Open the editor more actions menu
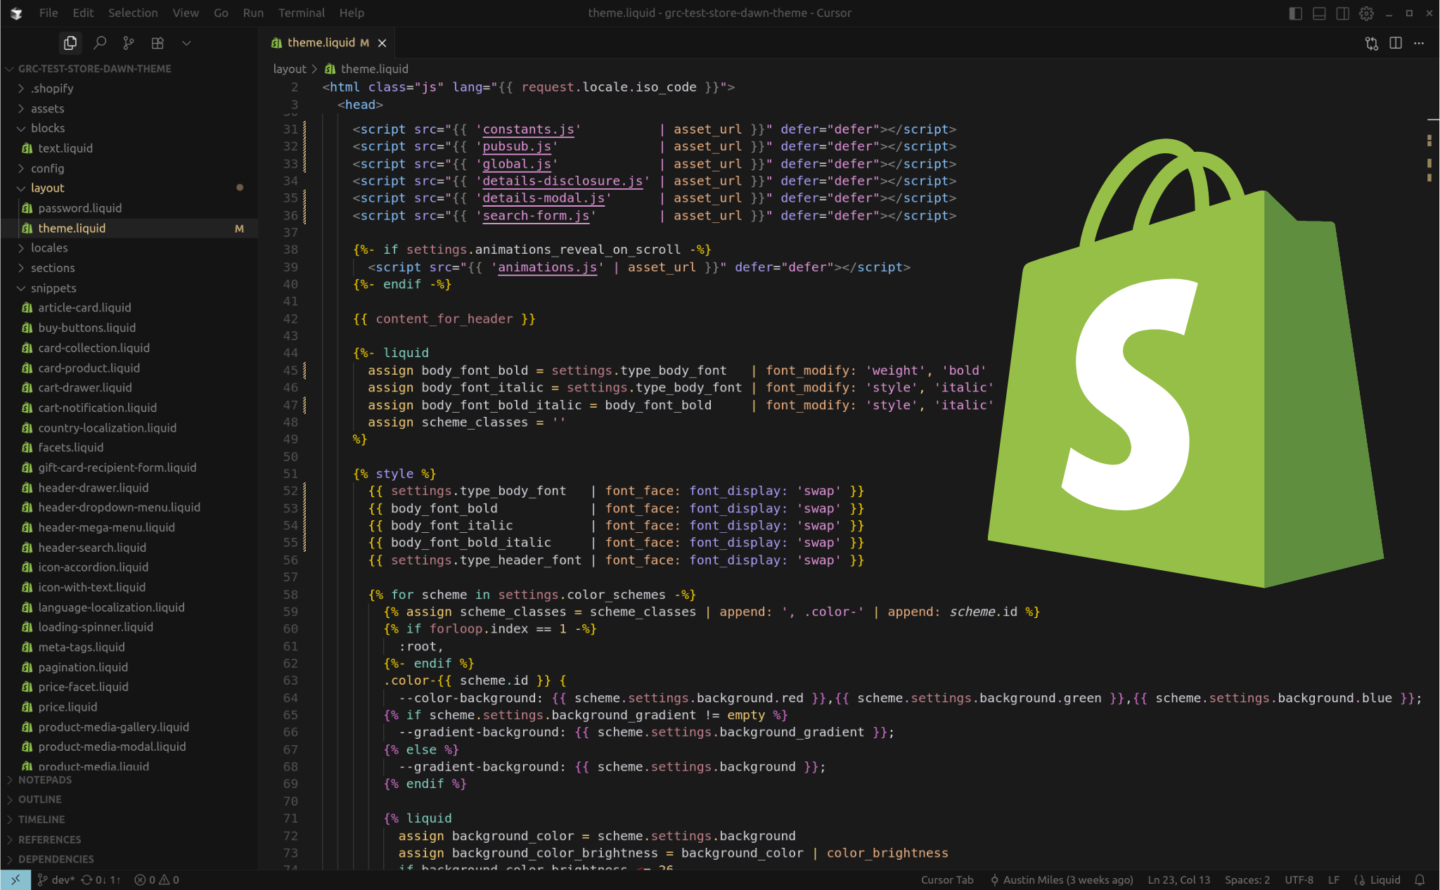This screenshot has height=890, width=1440. pyautogui.click(x=1418, y=43)
